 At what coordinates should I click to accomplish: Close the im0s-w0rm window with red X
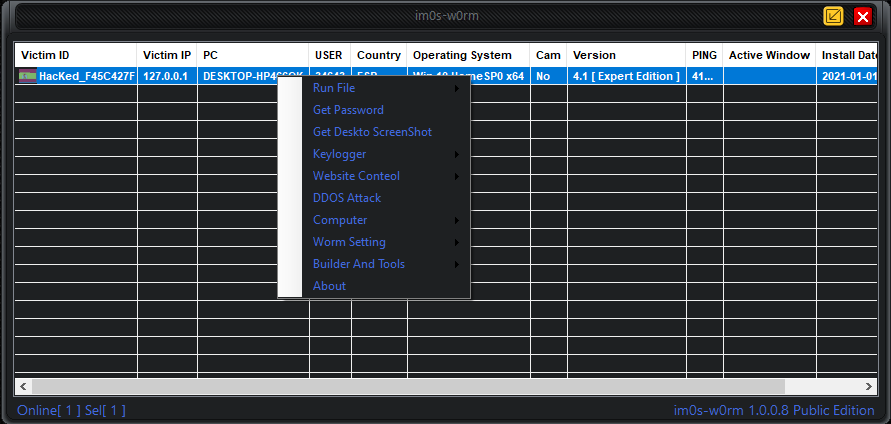tap(863, 16)
